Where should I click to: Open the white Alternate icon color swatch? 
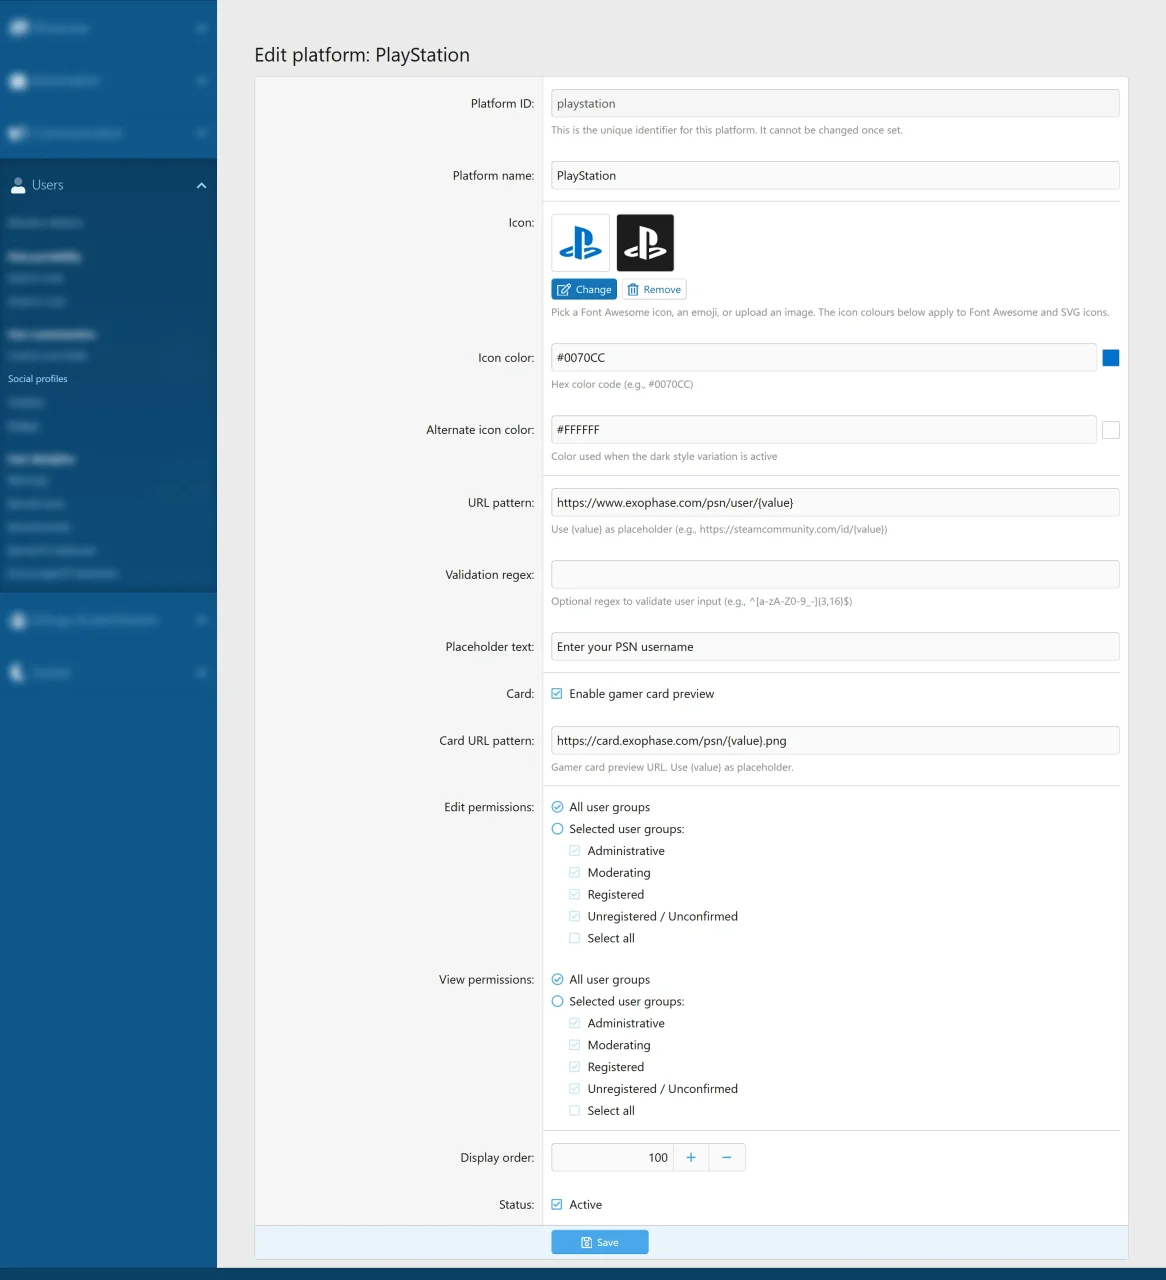pos(1110,430)
